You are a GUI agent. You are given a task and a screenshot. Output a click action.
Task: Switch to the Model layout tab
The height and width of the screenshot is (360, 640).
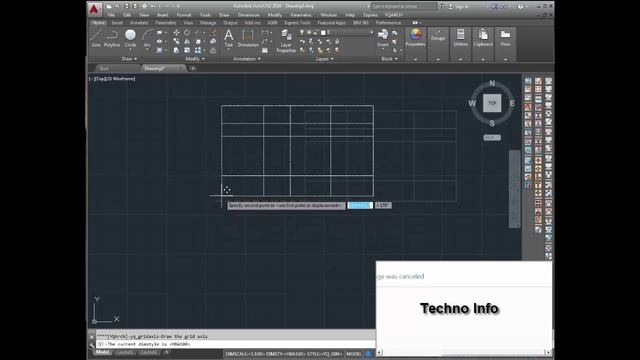tap(102, 352)
